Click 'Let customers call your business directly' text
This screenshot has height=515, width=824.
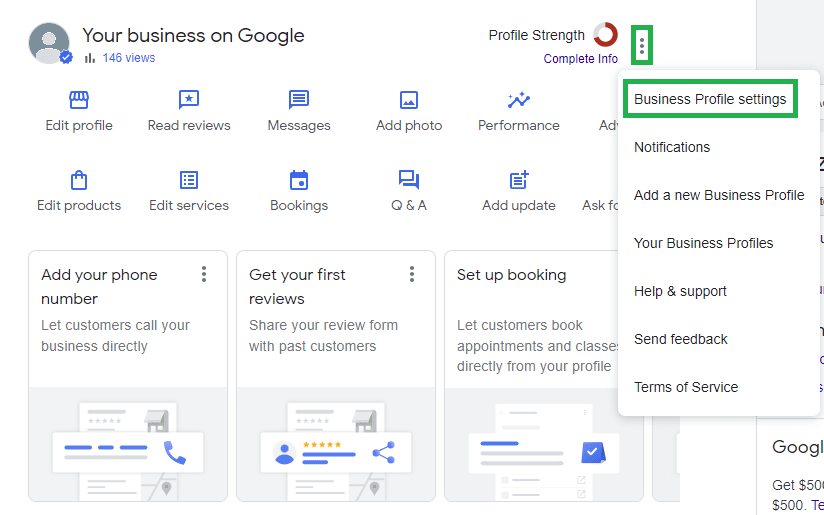[116, 335]
